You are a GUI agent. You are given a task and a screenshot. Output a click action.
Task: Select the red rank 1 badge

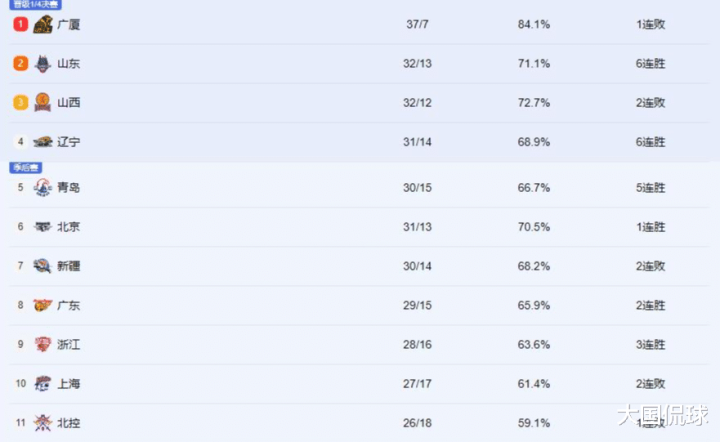point(21,24)
